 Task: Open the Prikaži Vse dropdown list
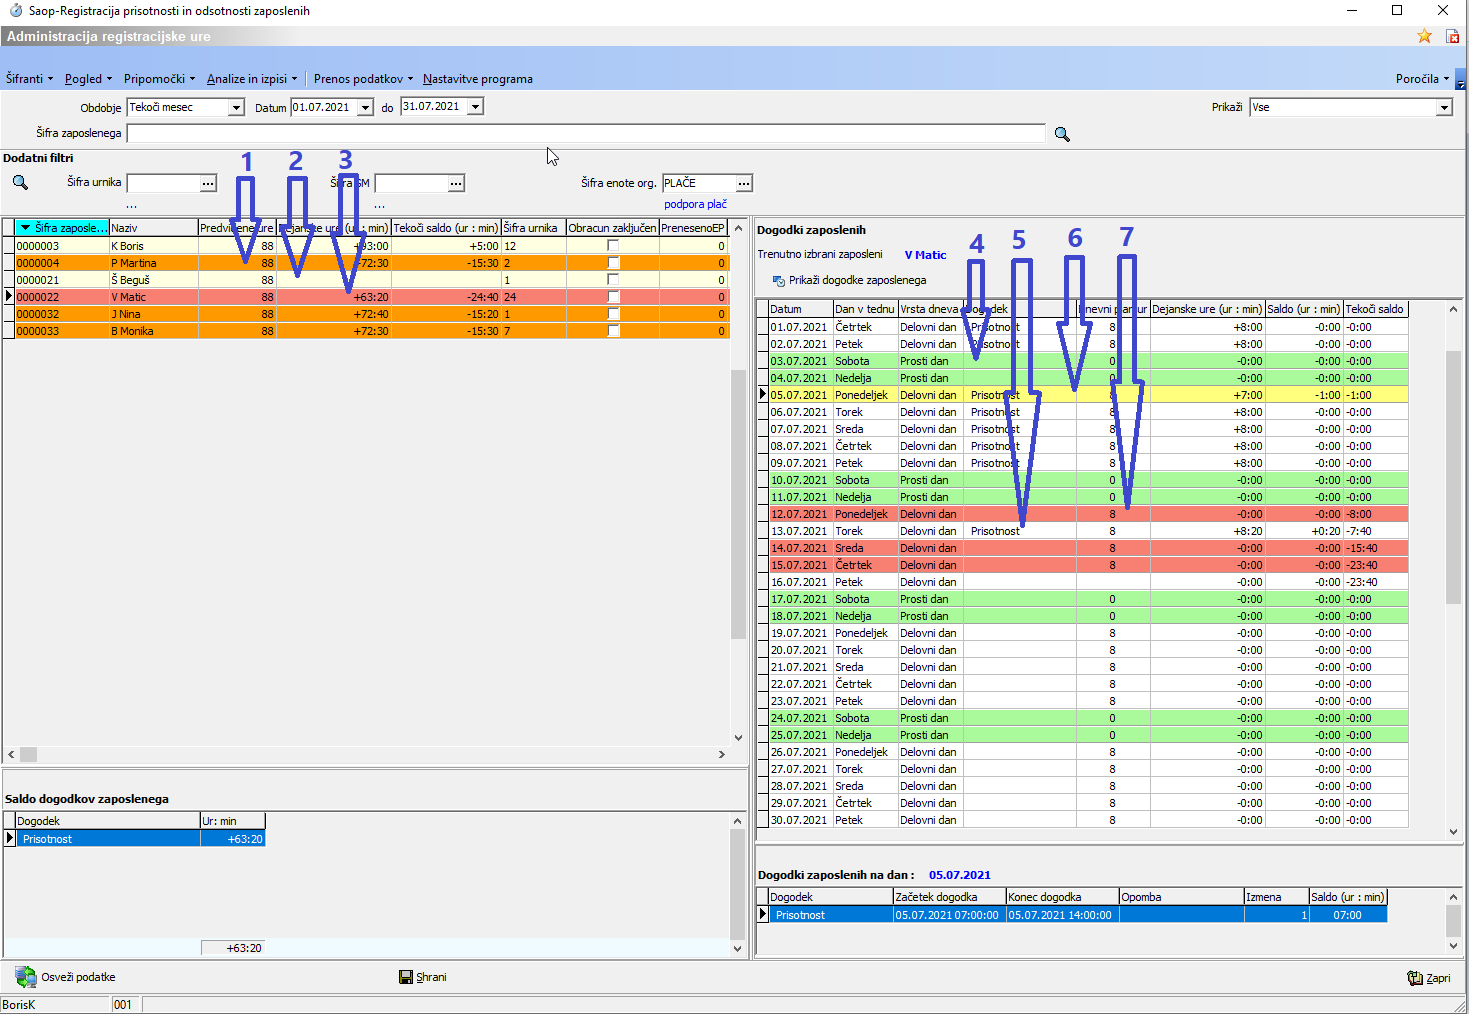[1444, 107]
